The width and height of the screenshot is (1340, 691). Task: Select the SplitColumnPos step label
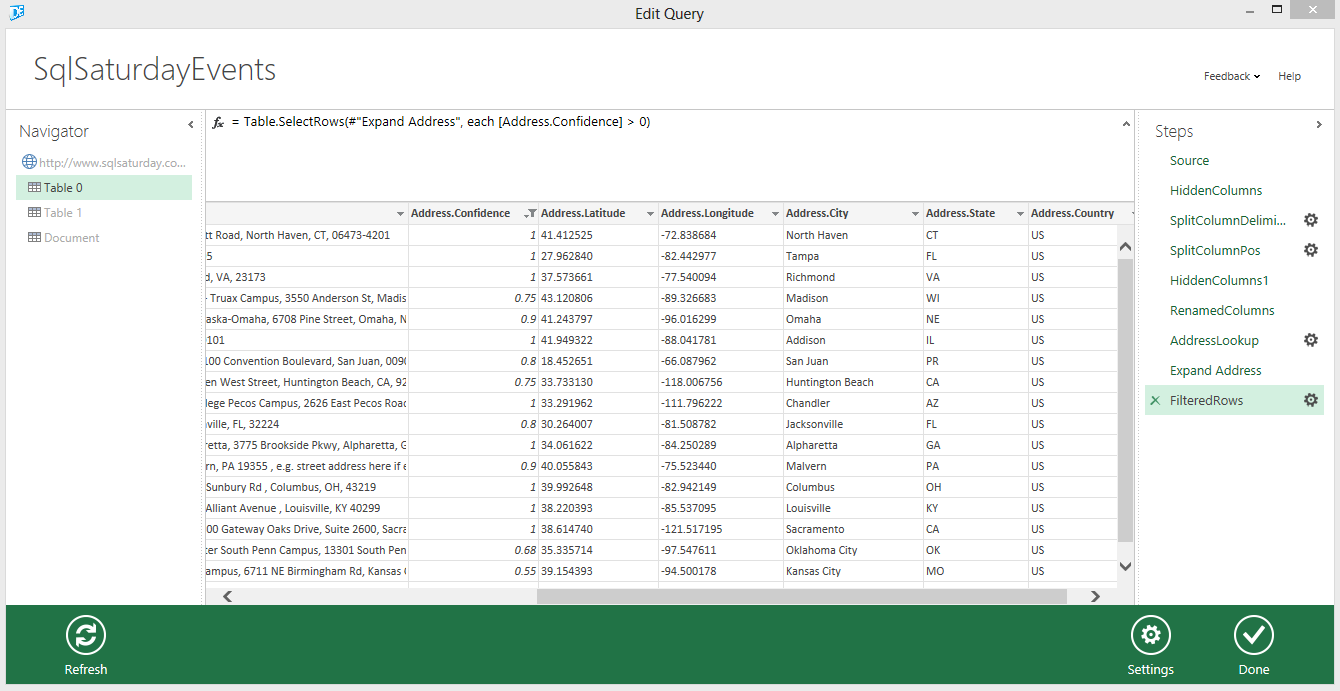coord(1215,250)
